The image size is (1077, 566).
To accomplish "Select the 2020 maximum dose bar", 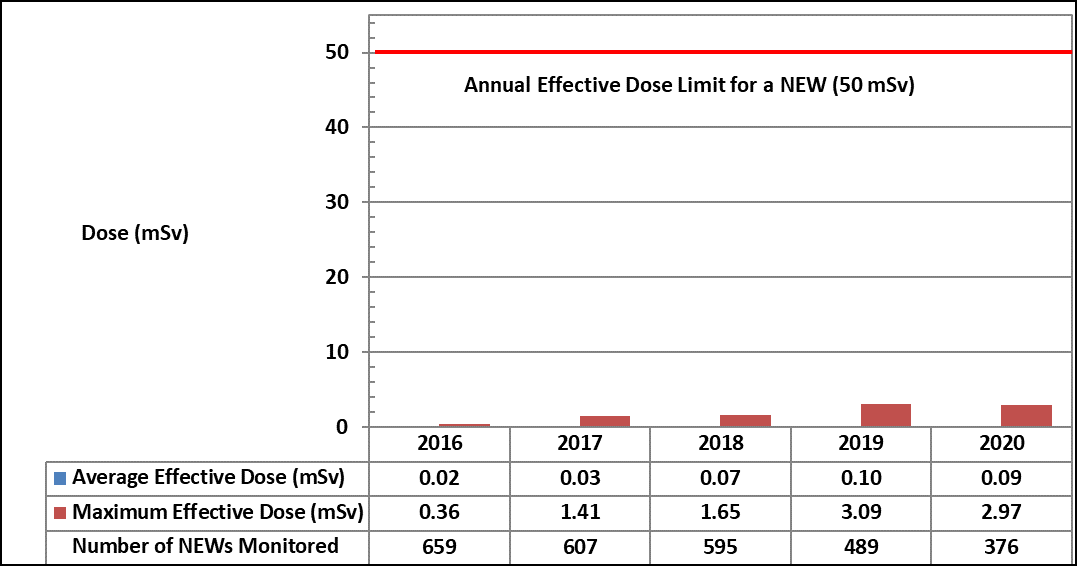I will click(1026, 416).
